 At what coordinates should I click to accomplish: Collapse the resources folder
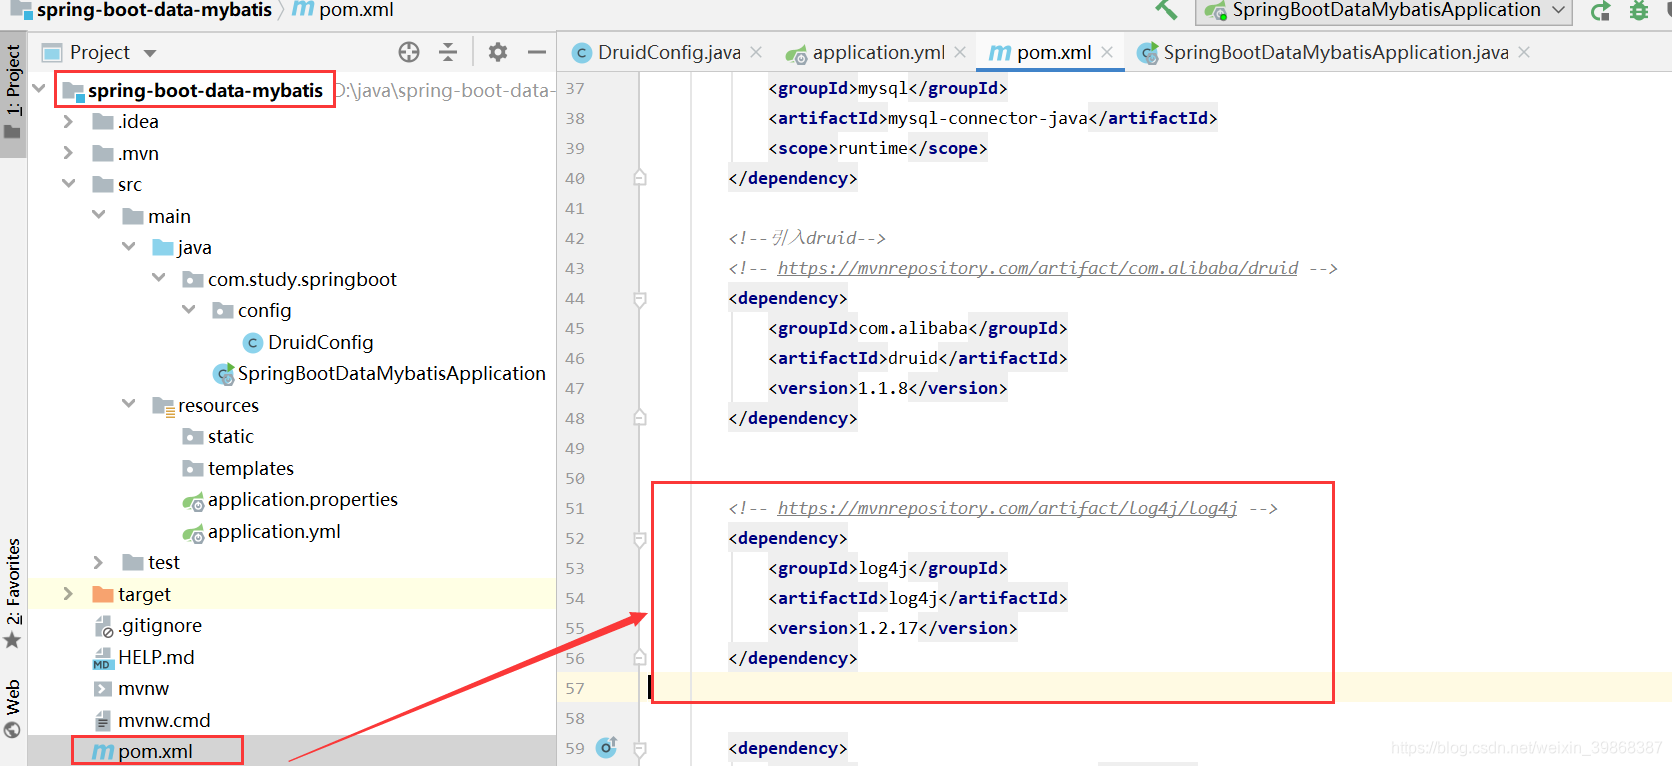(x=128, y=403)
